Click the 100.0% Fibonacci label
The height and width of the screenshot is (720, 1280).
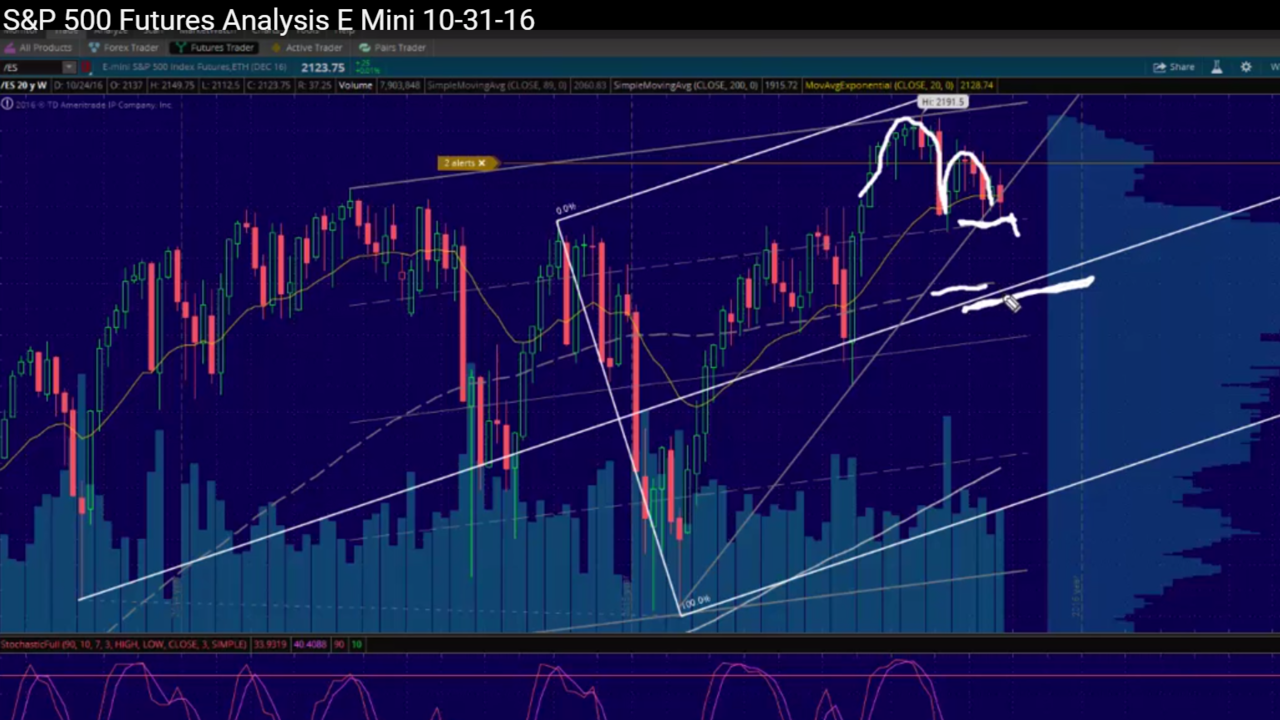pos(695,602)
